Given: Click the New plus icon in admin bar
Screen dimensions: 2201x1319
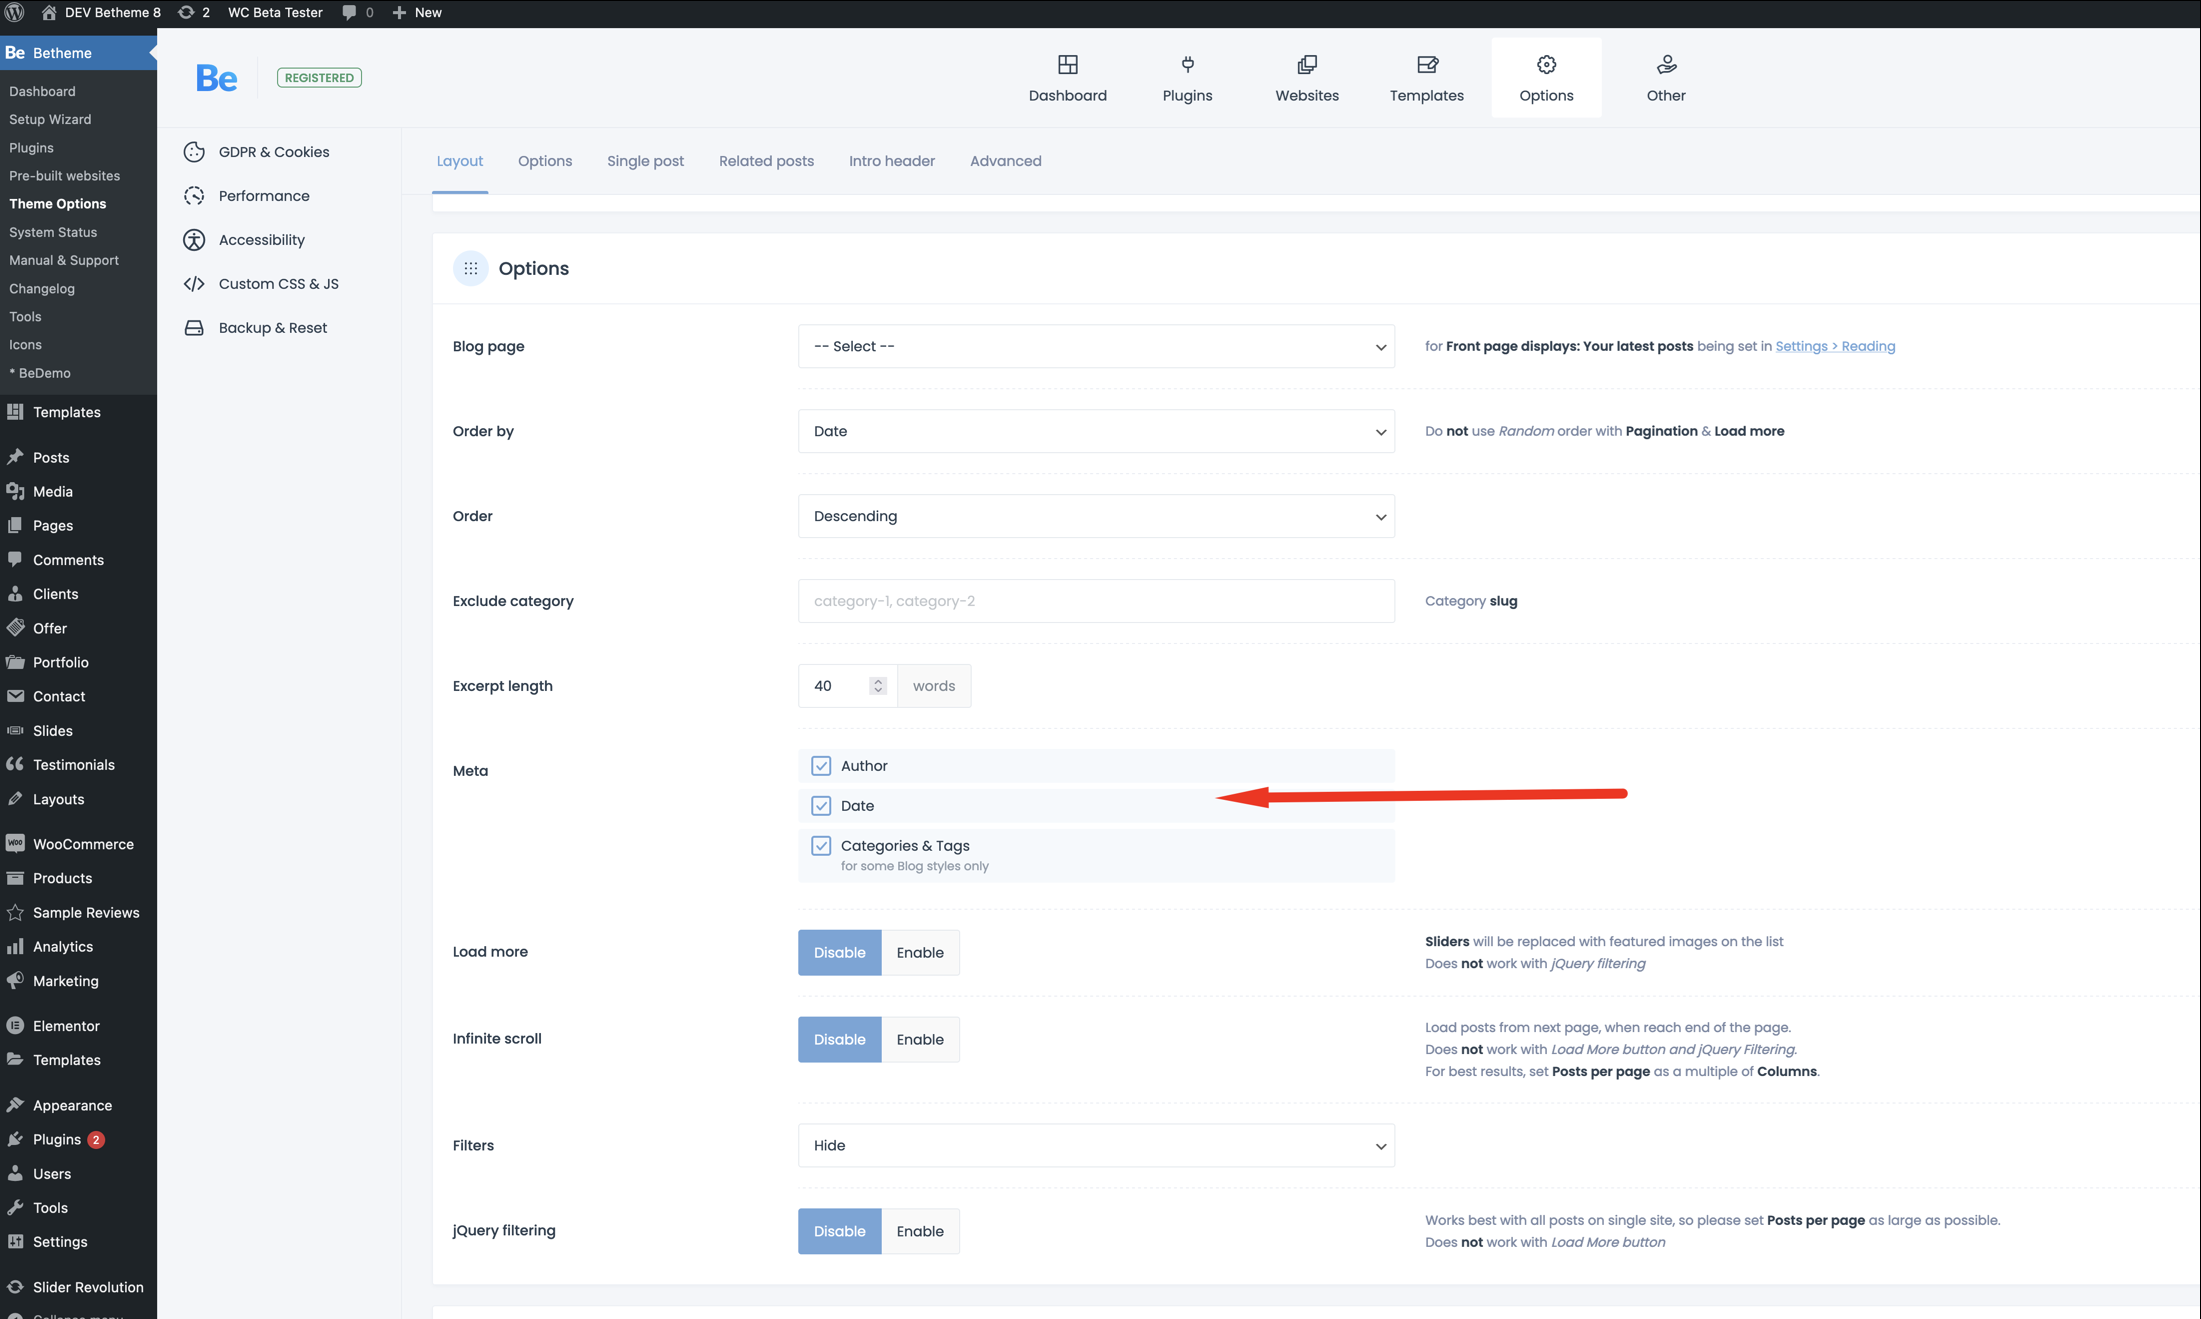Looking at the screenshot, I should [x=399, y=12].
